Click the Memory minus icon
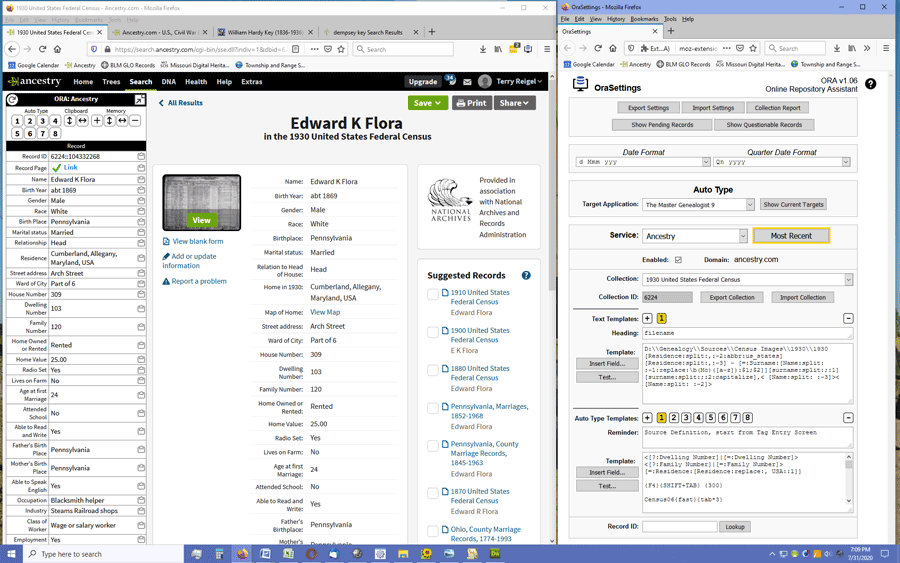The width and height of the screenshot is (900, 563). 135,121
